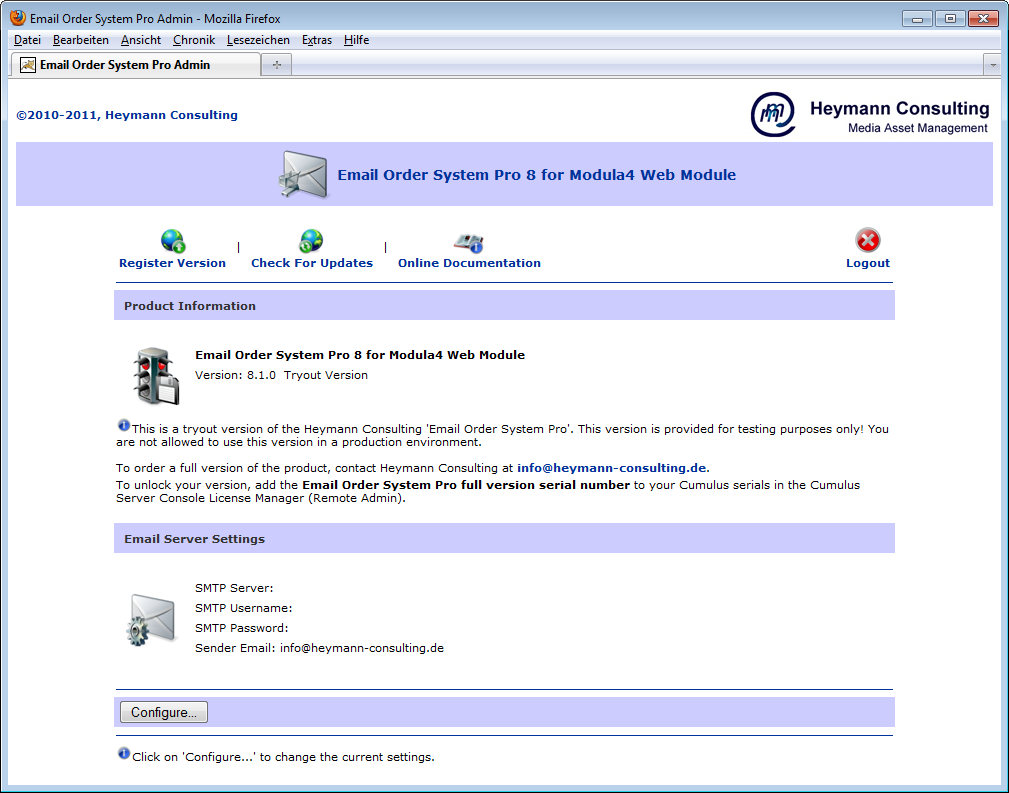The width and height of the screenshot is (1009, 793).
Task: Open a new tab with plus button
Action: pyautogui.click(x=277, y=65)
